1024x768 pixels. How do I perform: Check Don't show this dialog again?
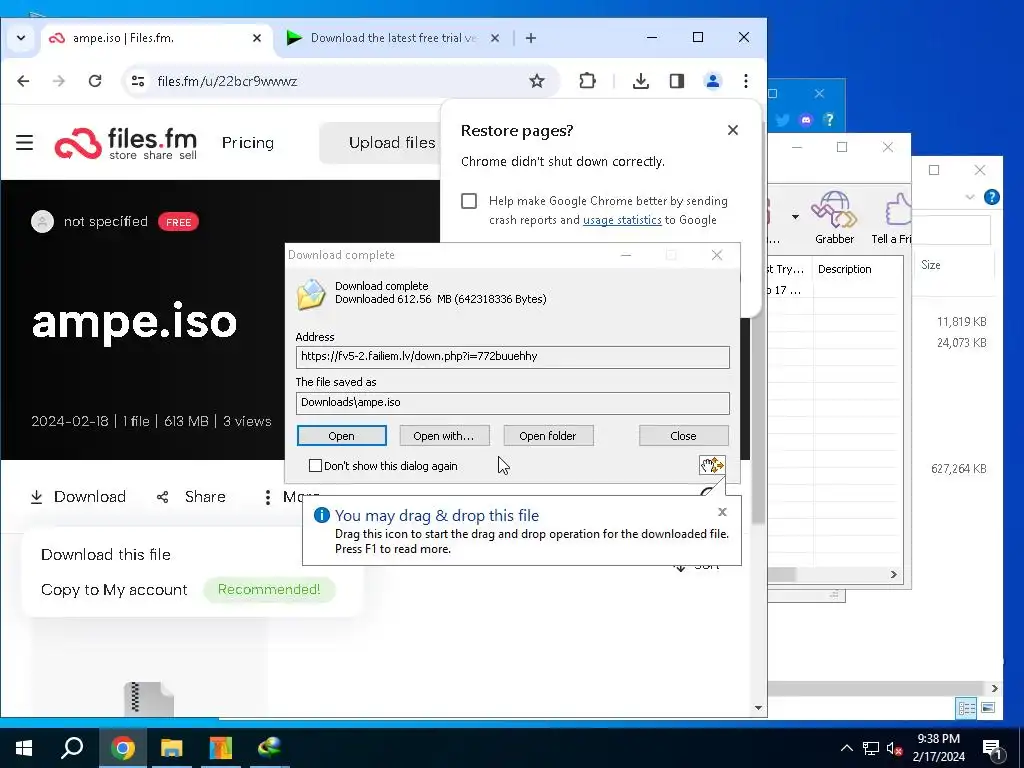click(x=315, y=466)
